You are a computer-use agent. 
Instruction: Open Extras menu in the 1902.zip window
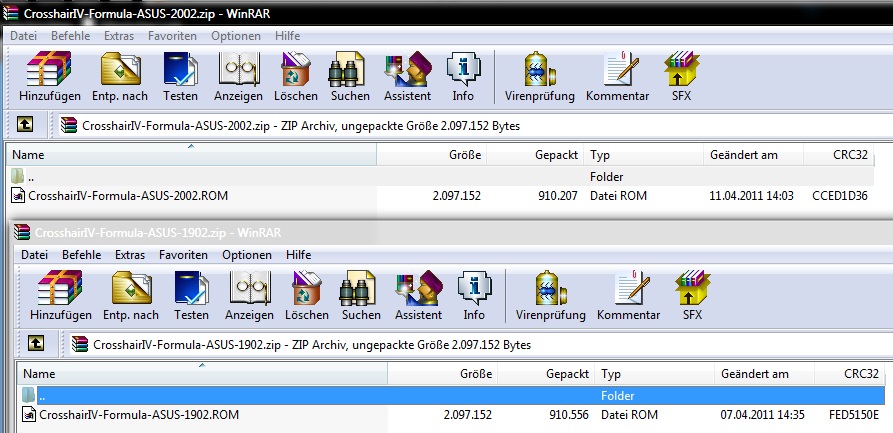[130, 255]
